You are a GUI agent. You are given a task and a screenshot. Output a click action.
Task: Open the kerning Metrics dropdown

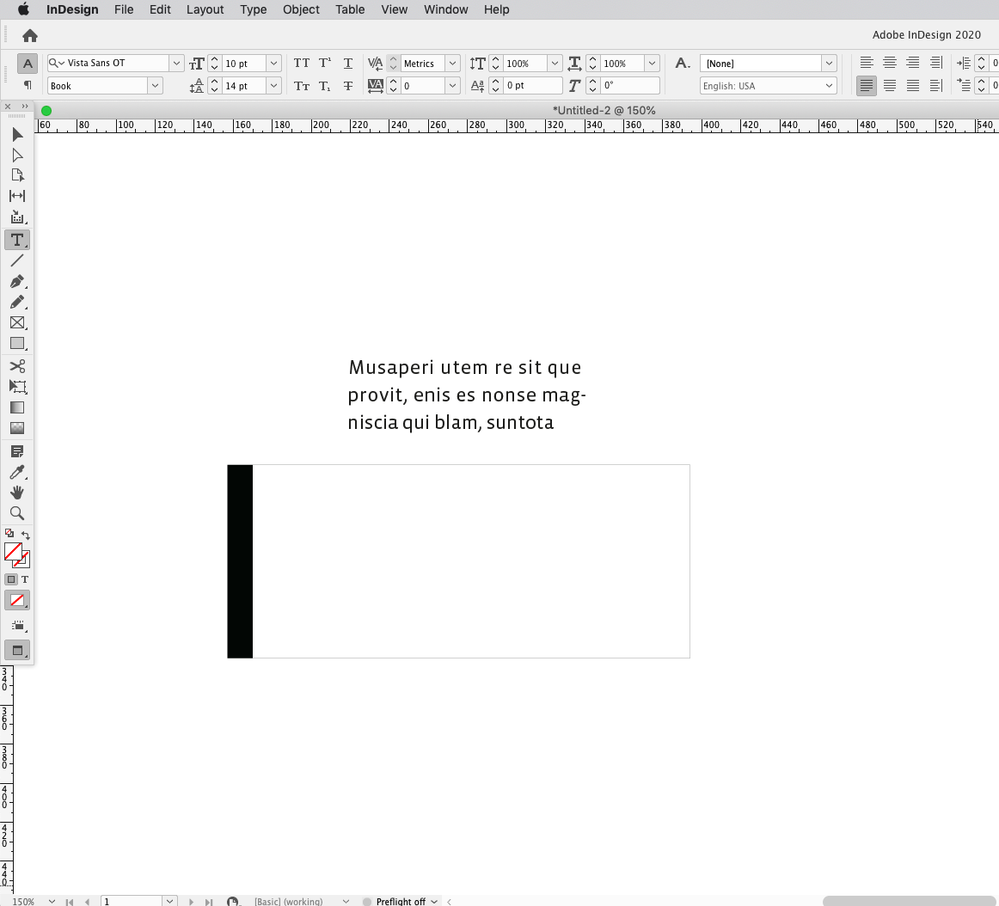(454, 63)
